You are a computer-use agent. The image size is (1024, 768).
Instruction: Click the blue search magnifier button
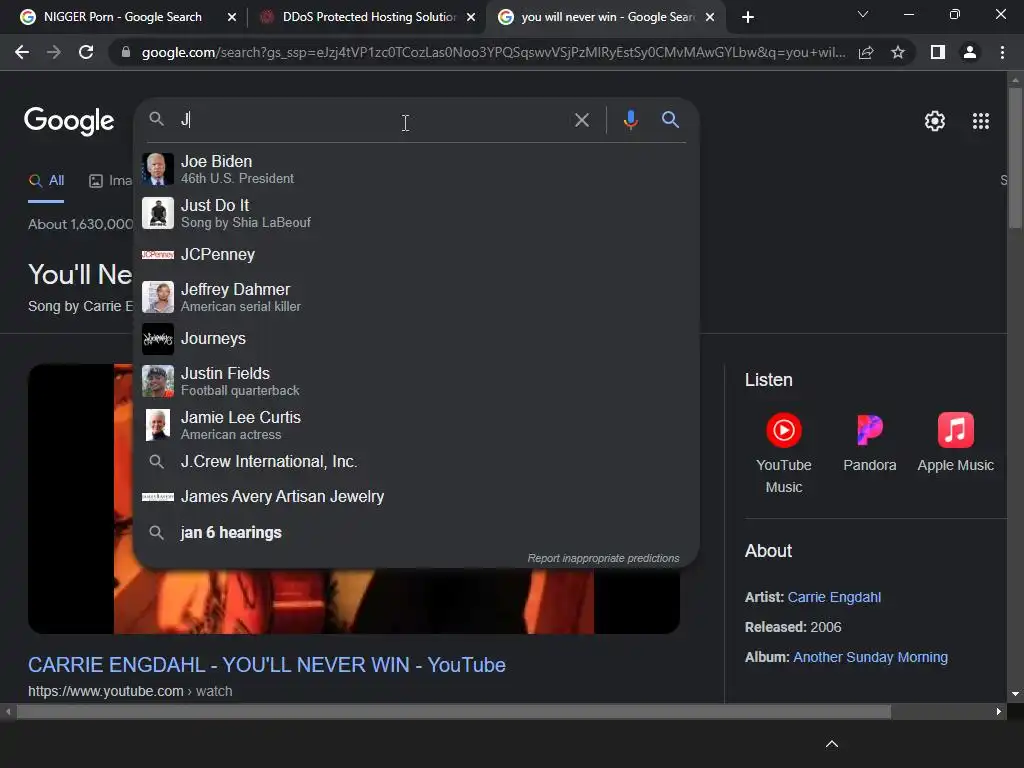pos(670,120)
